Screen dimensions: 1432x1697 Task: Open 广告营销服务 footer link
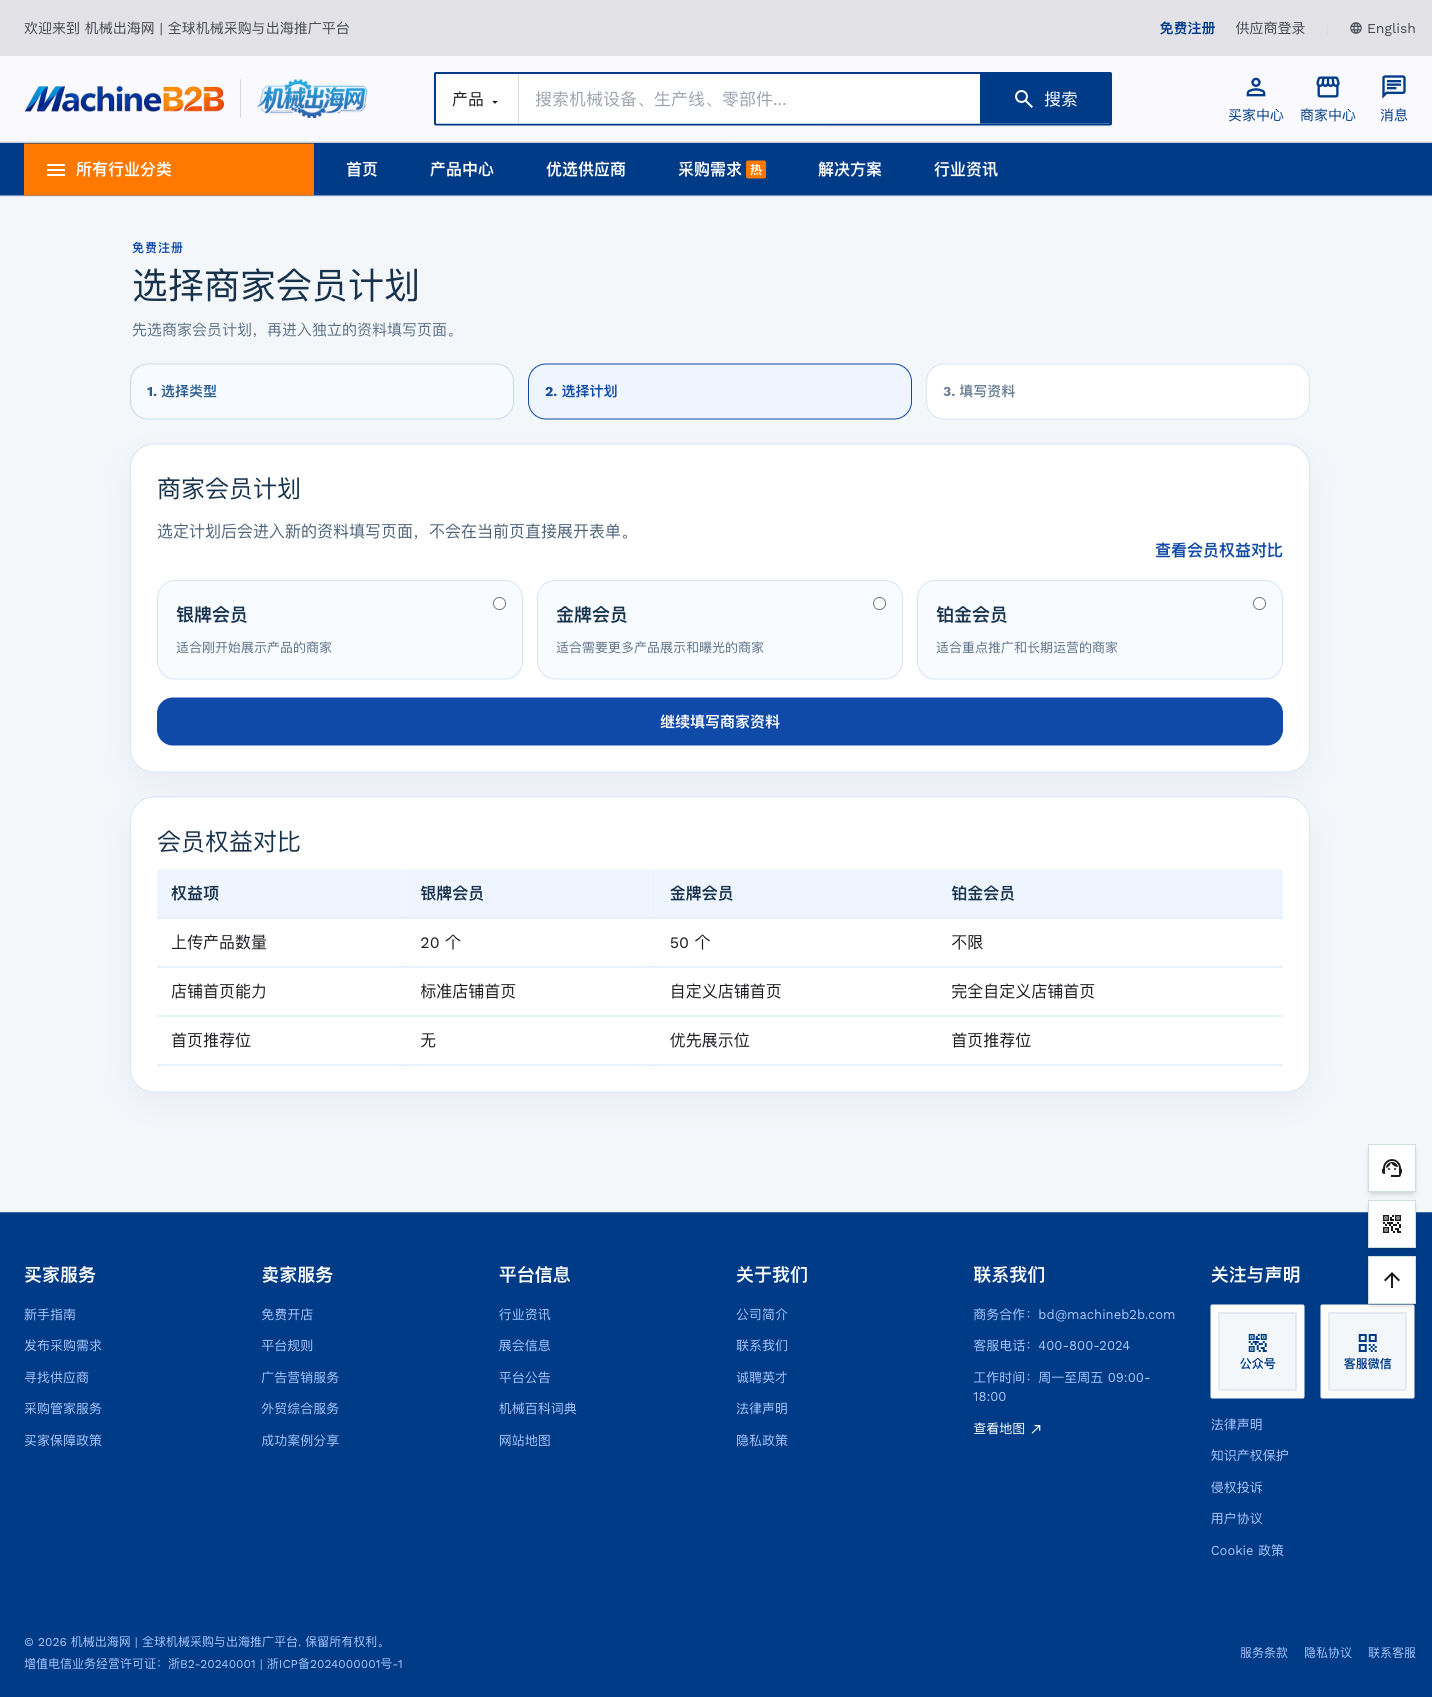click(300, 1378)
